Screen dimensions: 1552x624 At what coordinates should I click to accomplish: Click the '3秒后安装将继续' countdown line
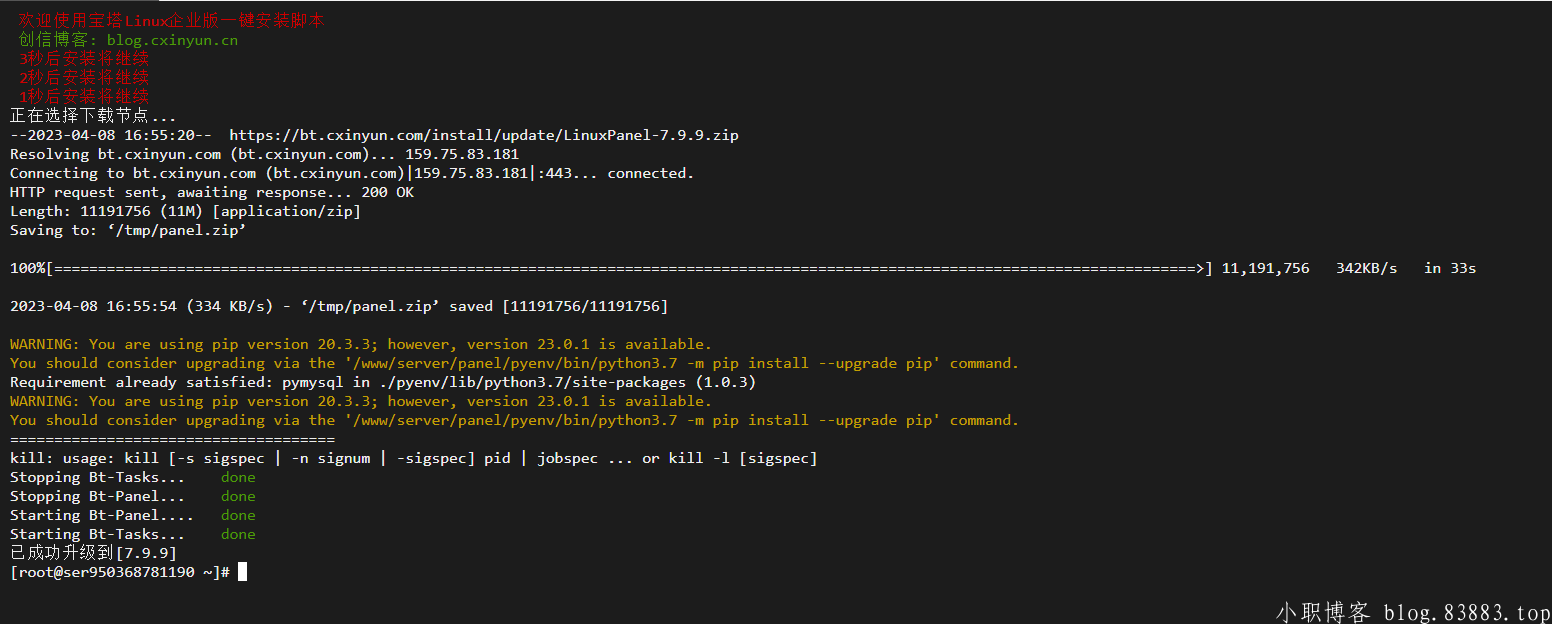click(x=84, y=59)
